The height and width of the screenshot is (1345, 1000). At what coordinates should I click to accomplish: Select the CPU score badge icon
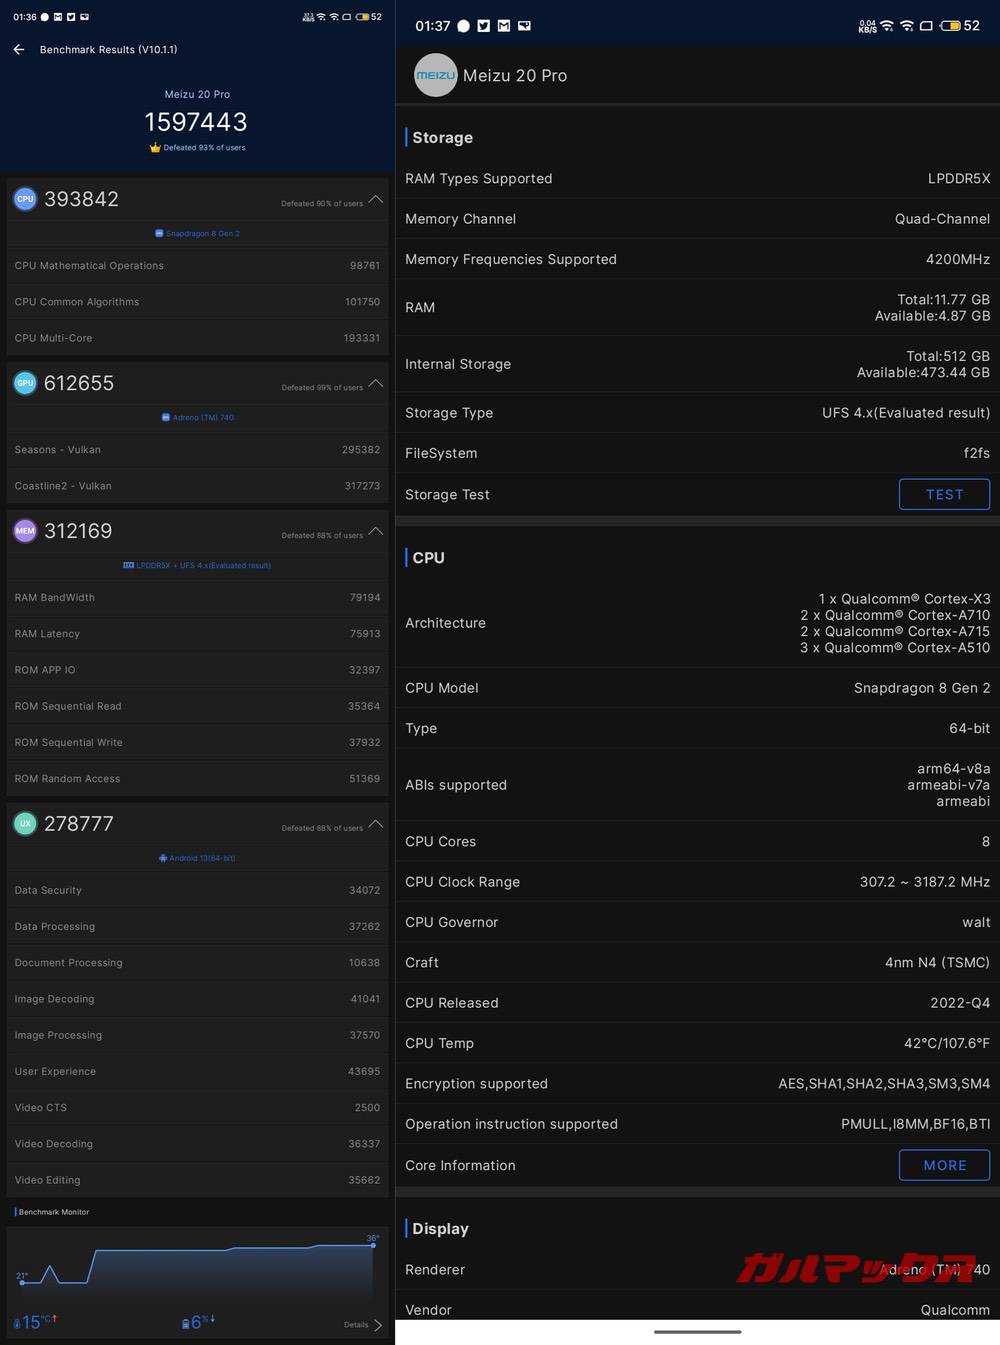(25, 199)
